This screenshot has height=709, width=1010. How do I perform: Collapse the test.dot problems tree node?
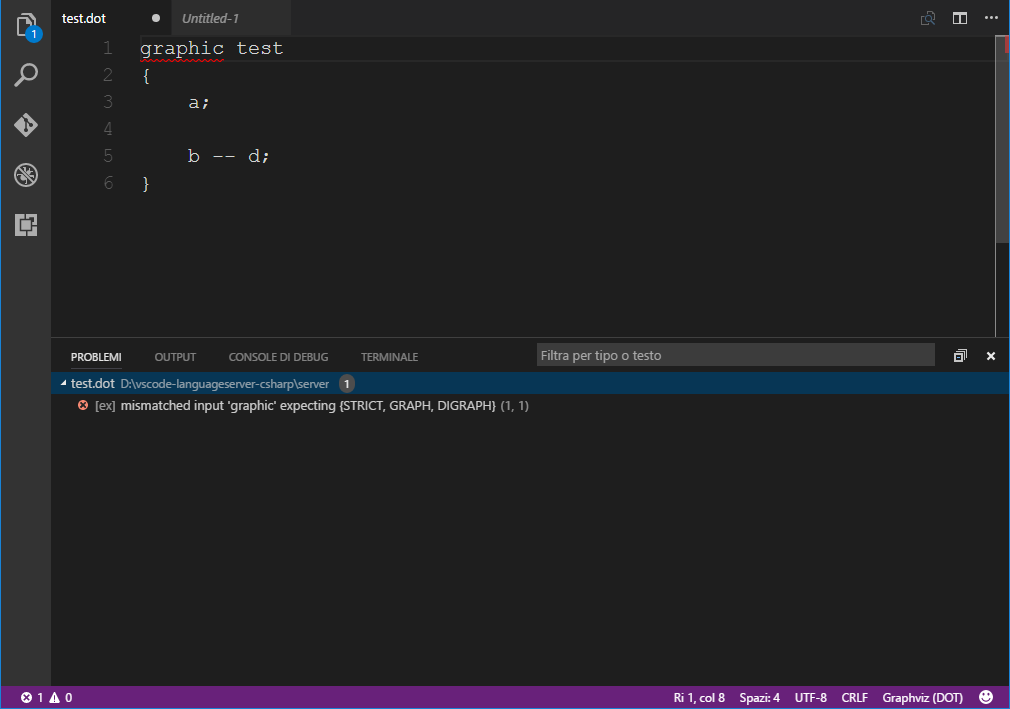coord(63,383)
